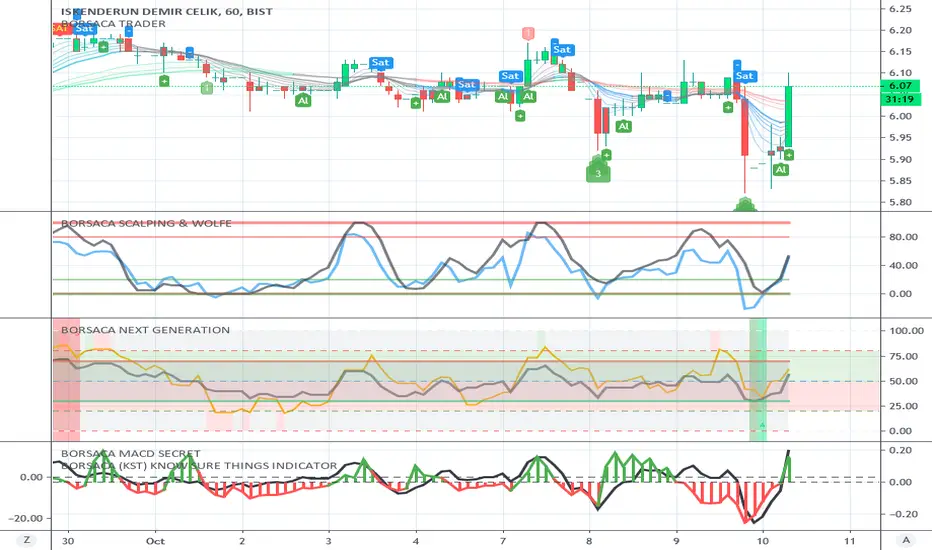Click the green highlighted zone in Next Generation pane
The width and height of the screenshot is (932, 550).
758,379
